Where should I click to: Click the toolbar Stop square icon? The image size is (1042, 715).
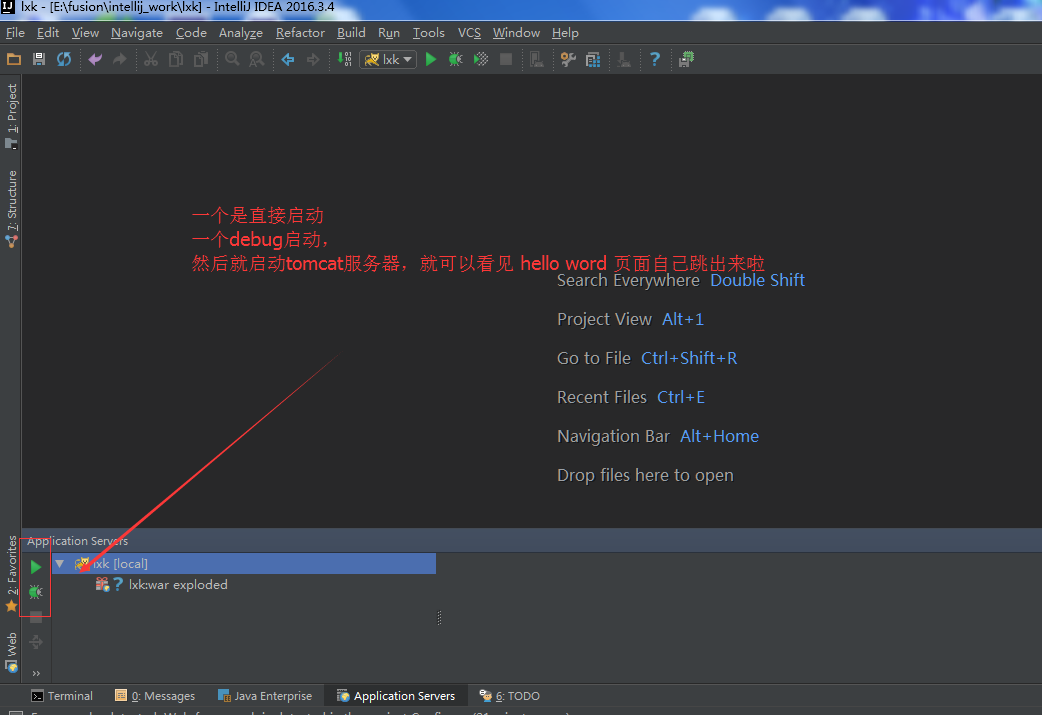pyautogui.click(x=506, y=59)
